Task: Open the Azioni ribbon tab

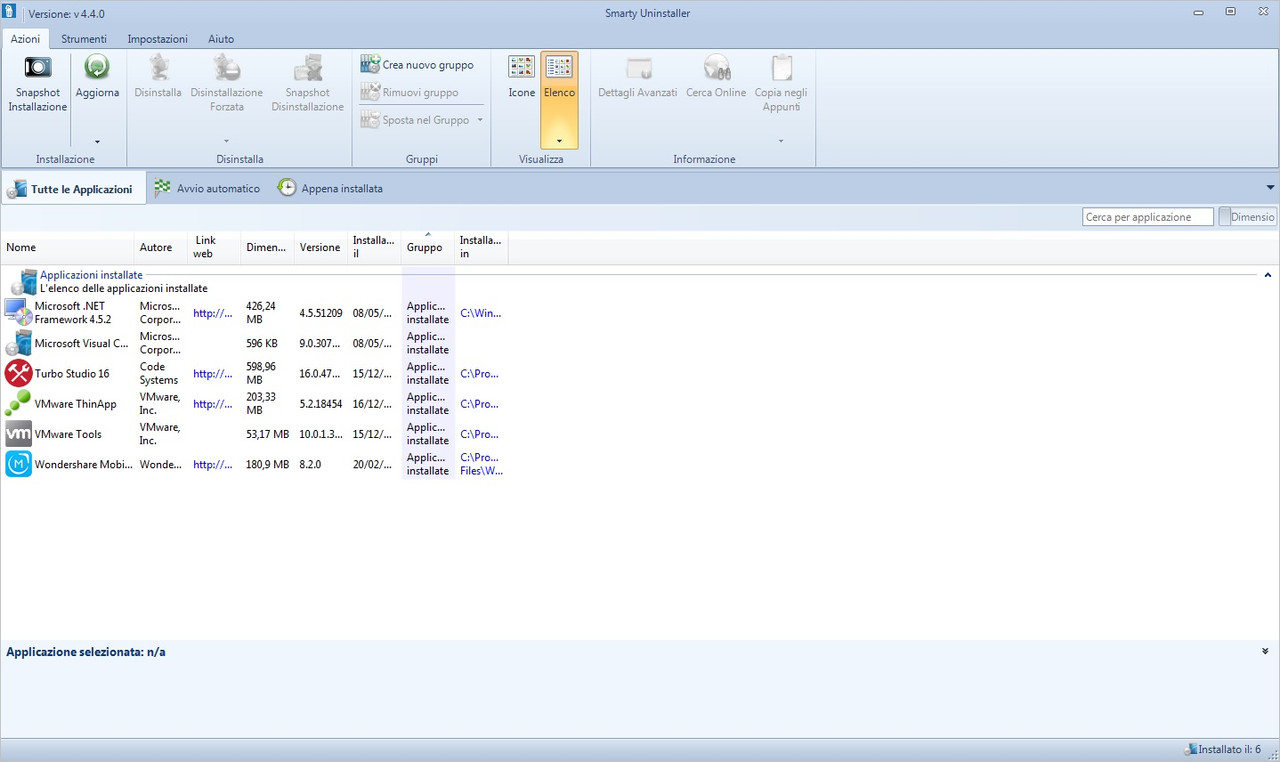Action: (x=26, y=39)
